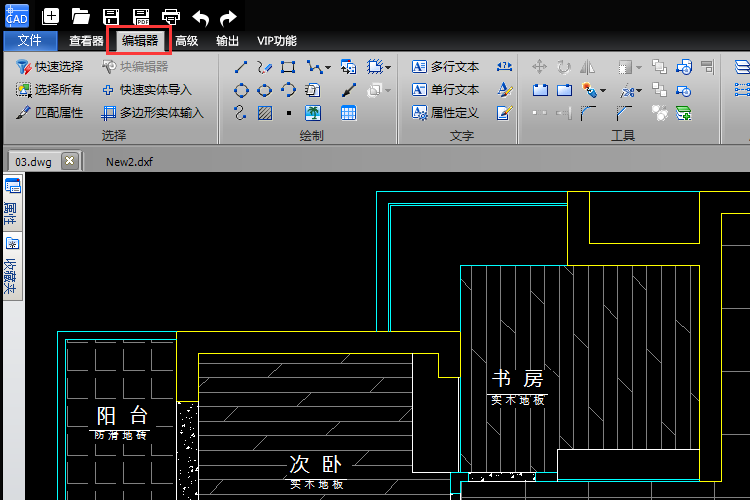Click the text style icon
750x500 pixels.
505,89
